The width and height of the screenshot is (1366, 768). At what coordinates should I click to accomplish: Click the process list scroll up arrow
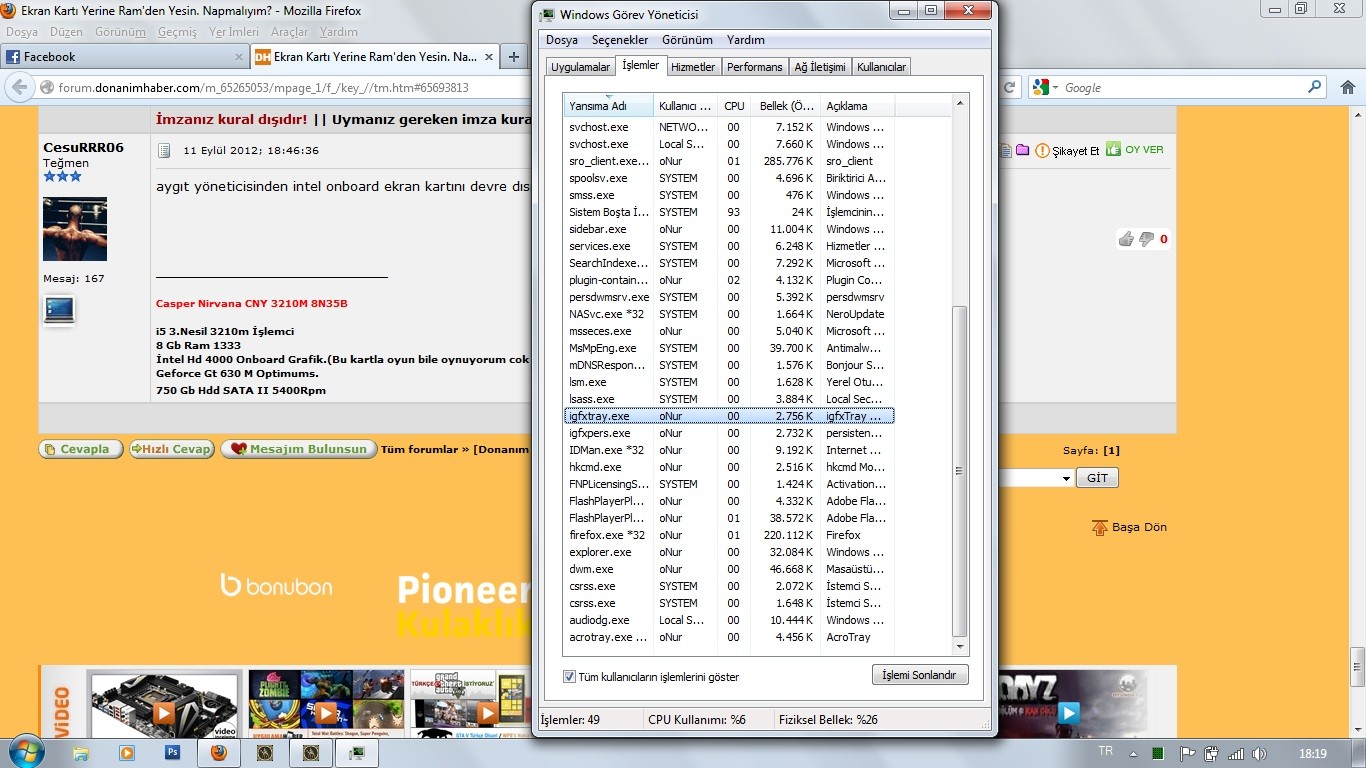(x=960, y=103)
